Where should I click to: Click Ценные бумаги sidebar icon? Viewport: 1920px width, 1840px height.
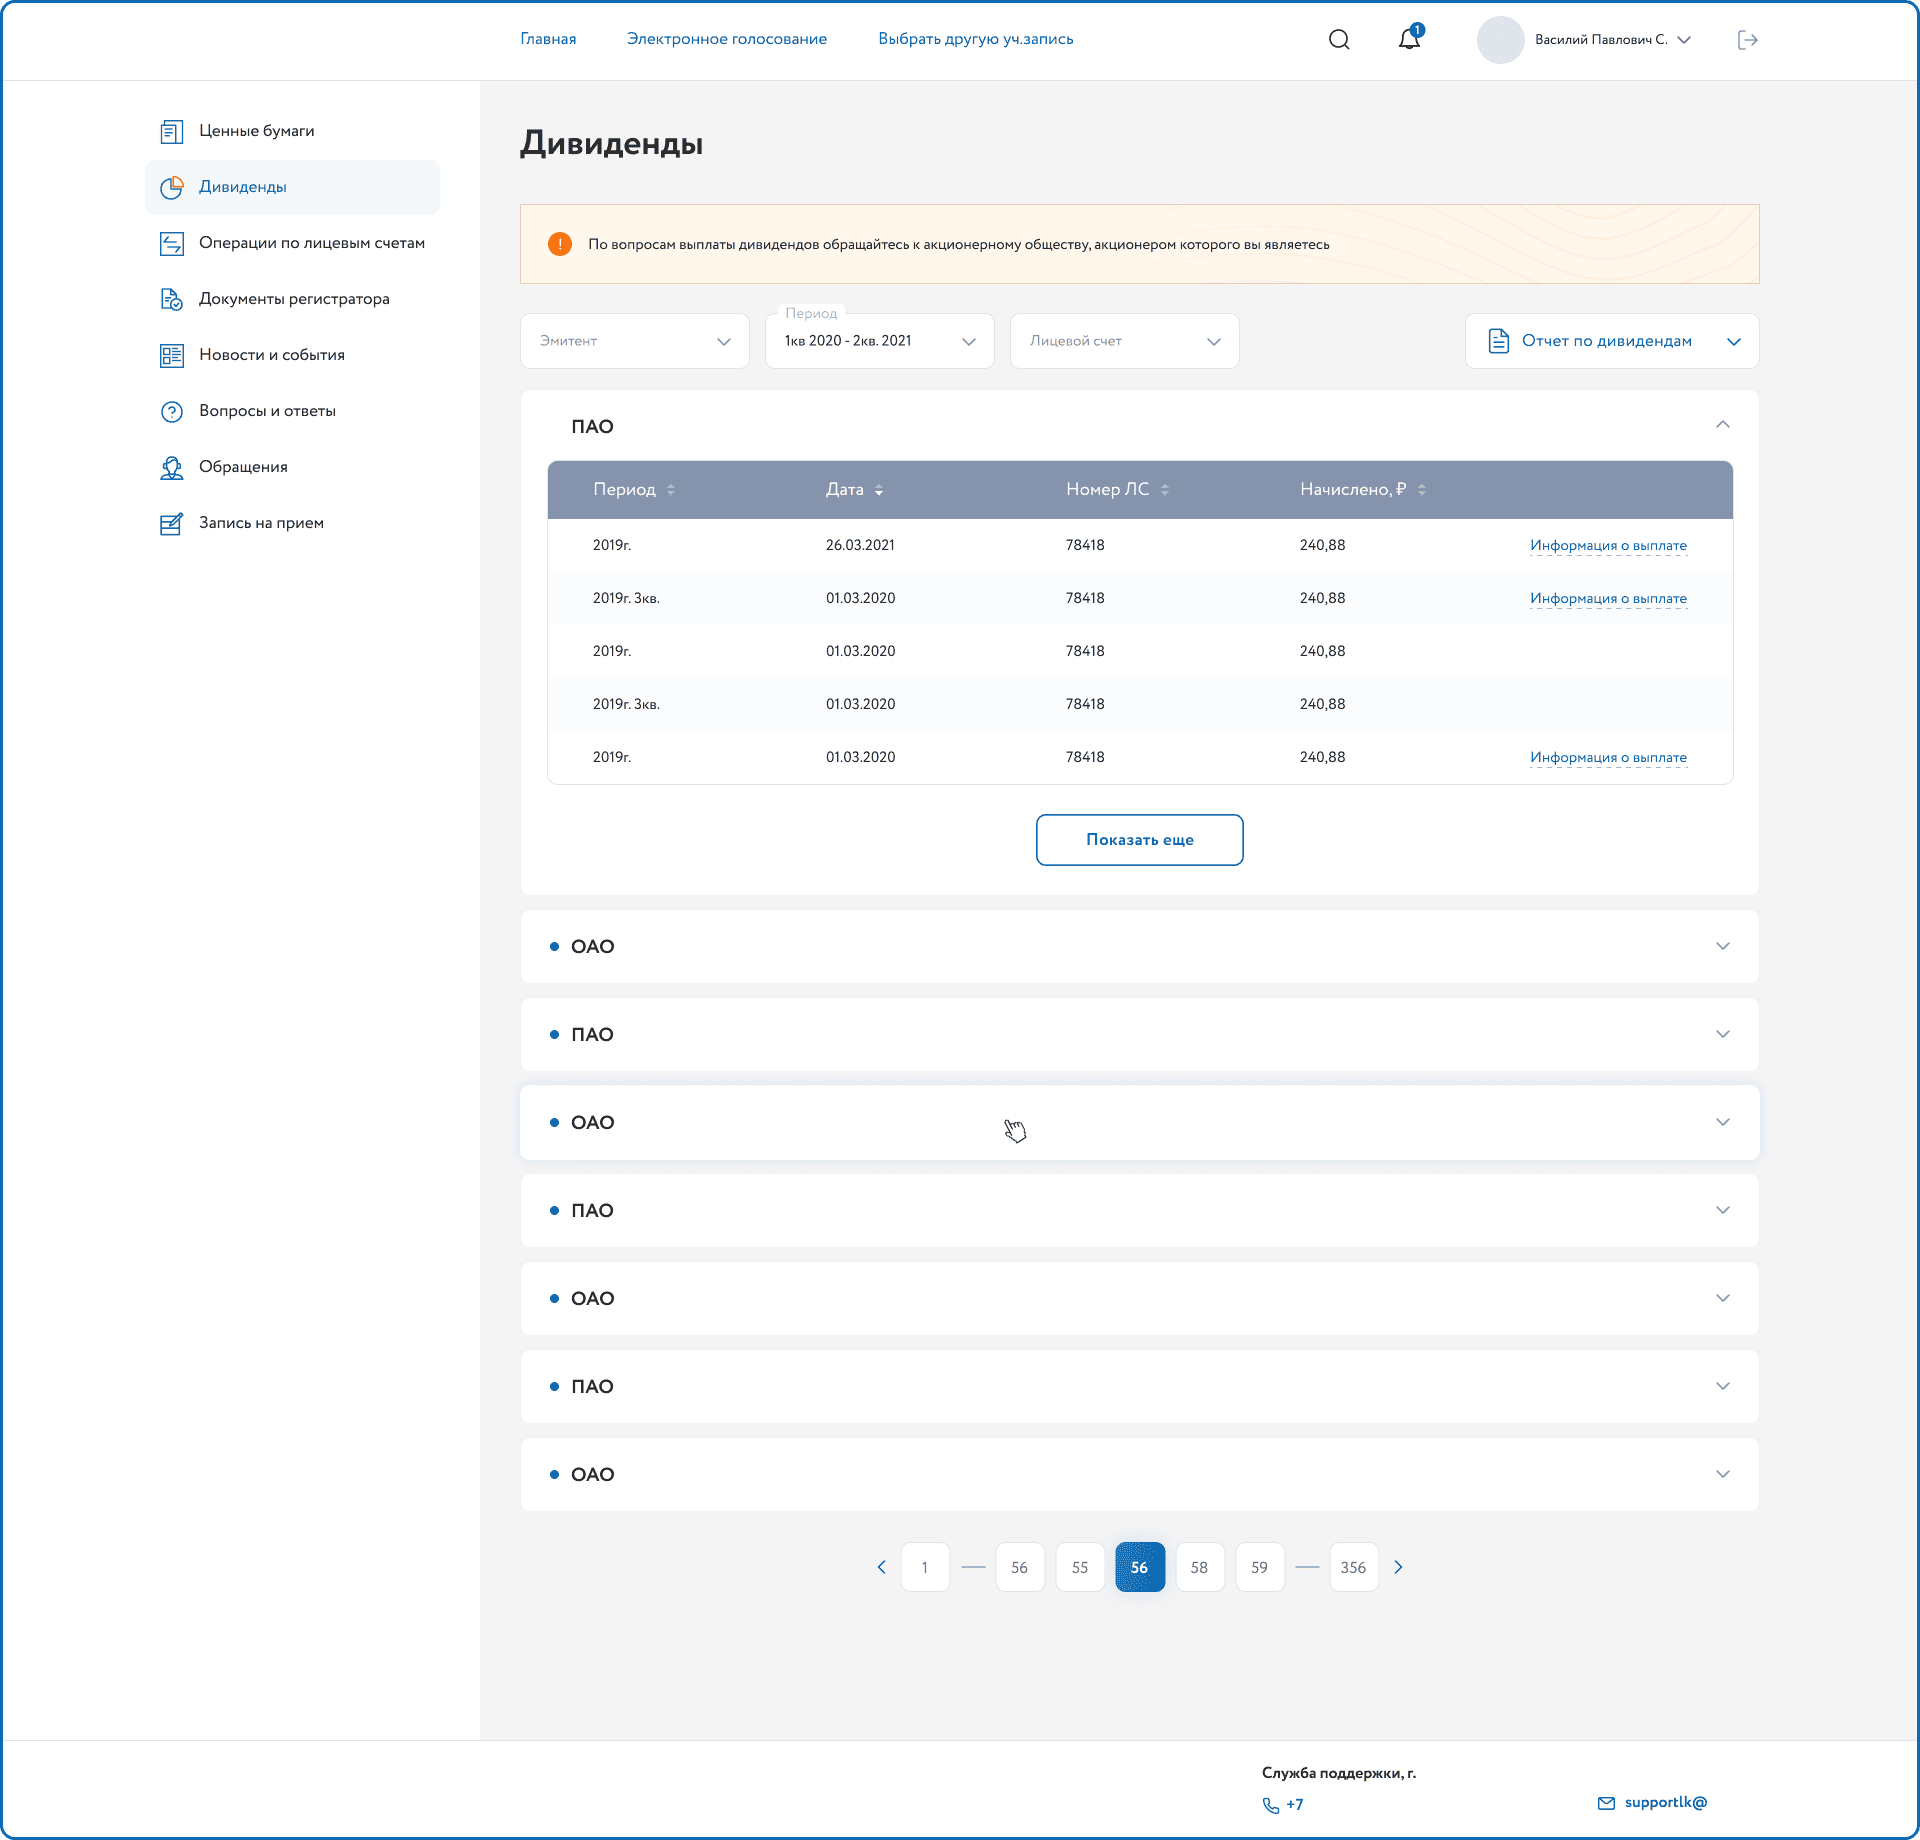[x=172, y=131]
